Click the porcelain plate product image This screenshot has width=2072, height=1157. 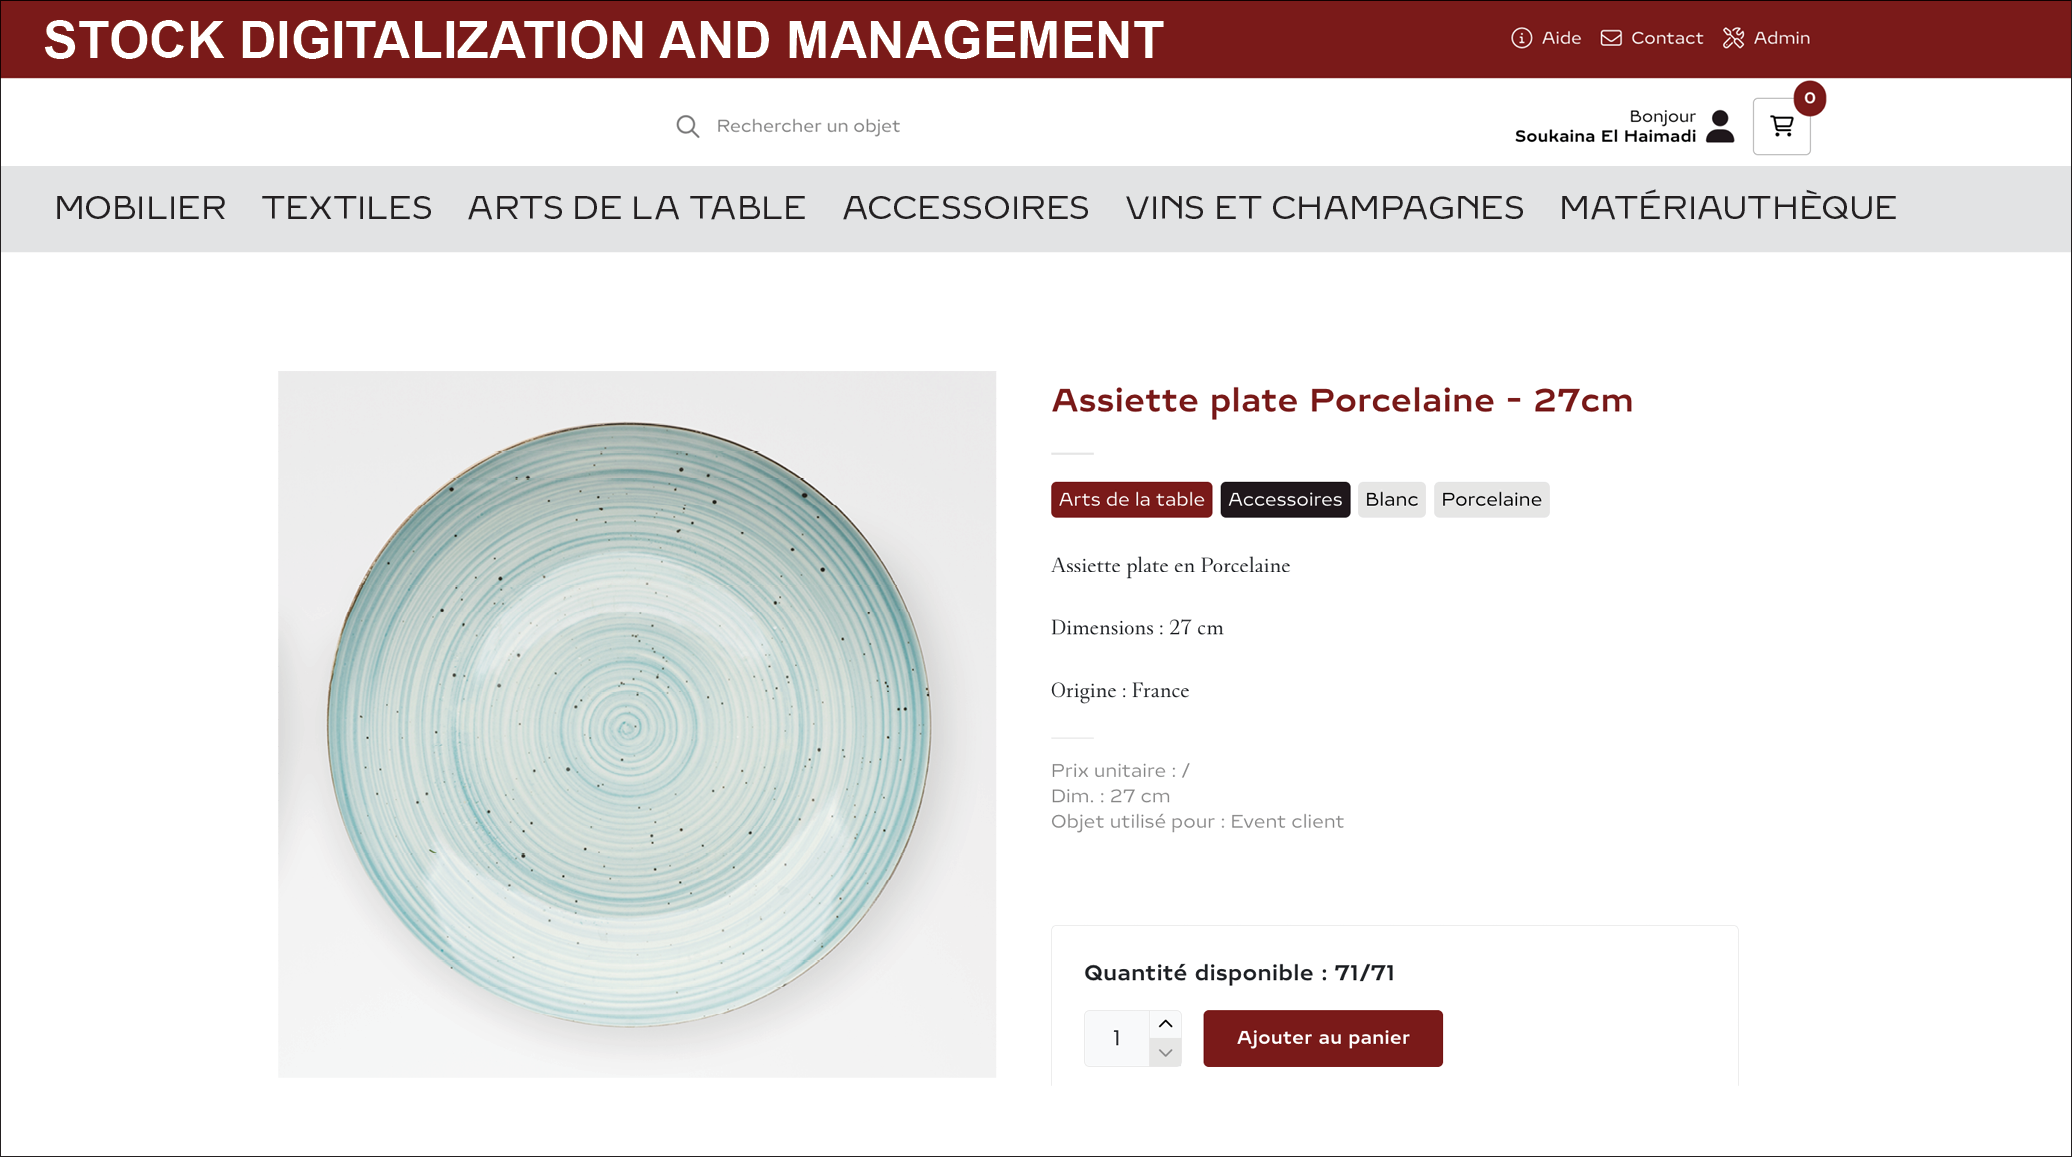[637, 724]
